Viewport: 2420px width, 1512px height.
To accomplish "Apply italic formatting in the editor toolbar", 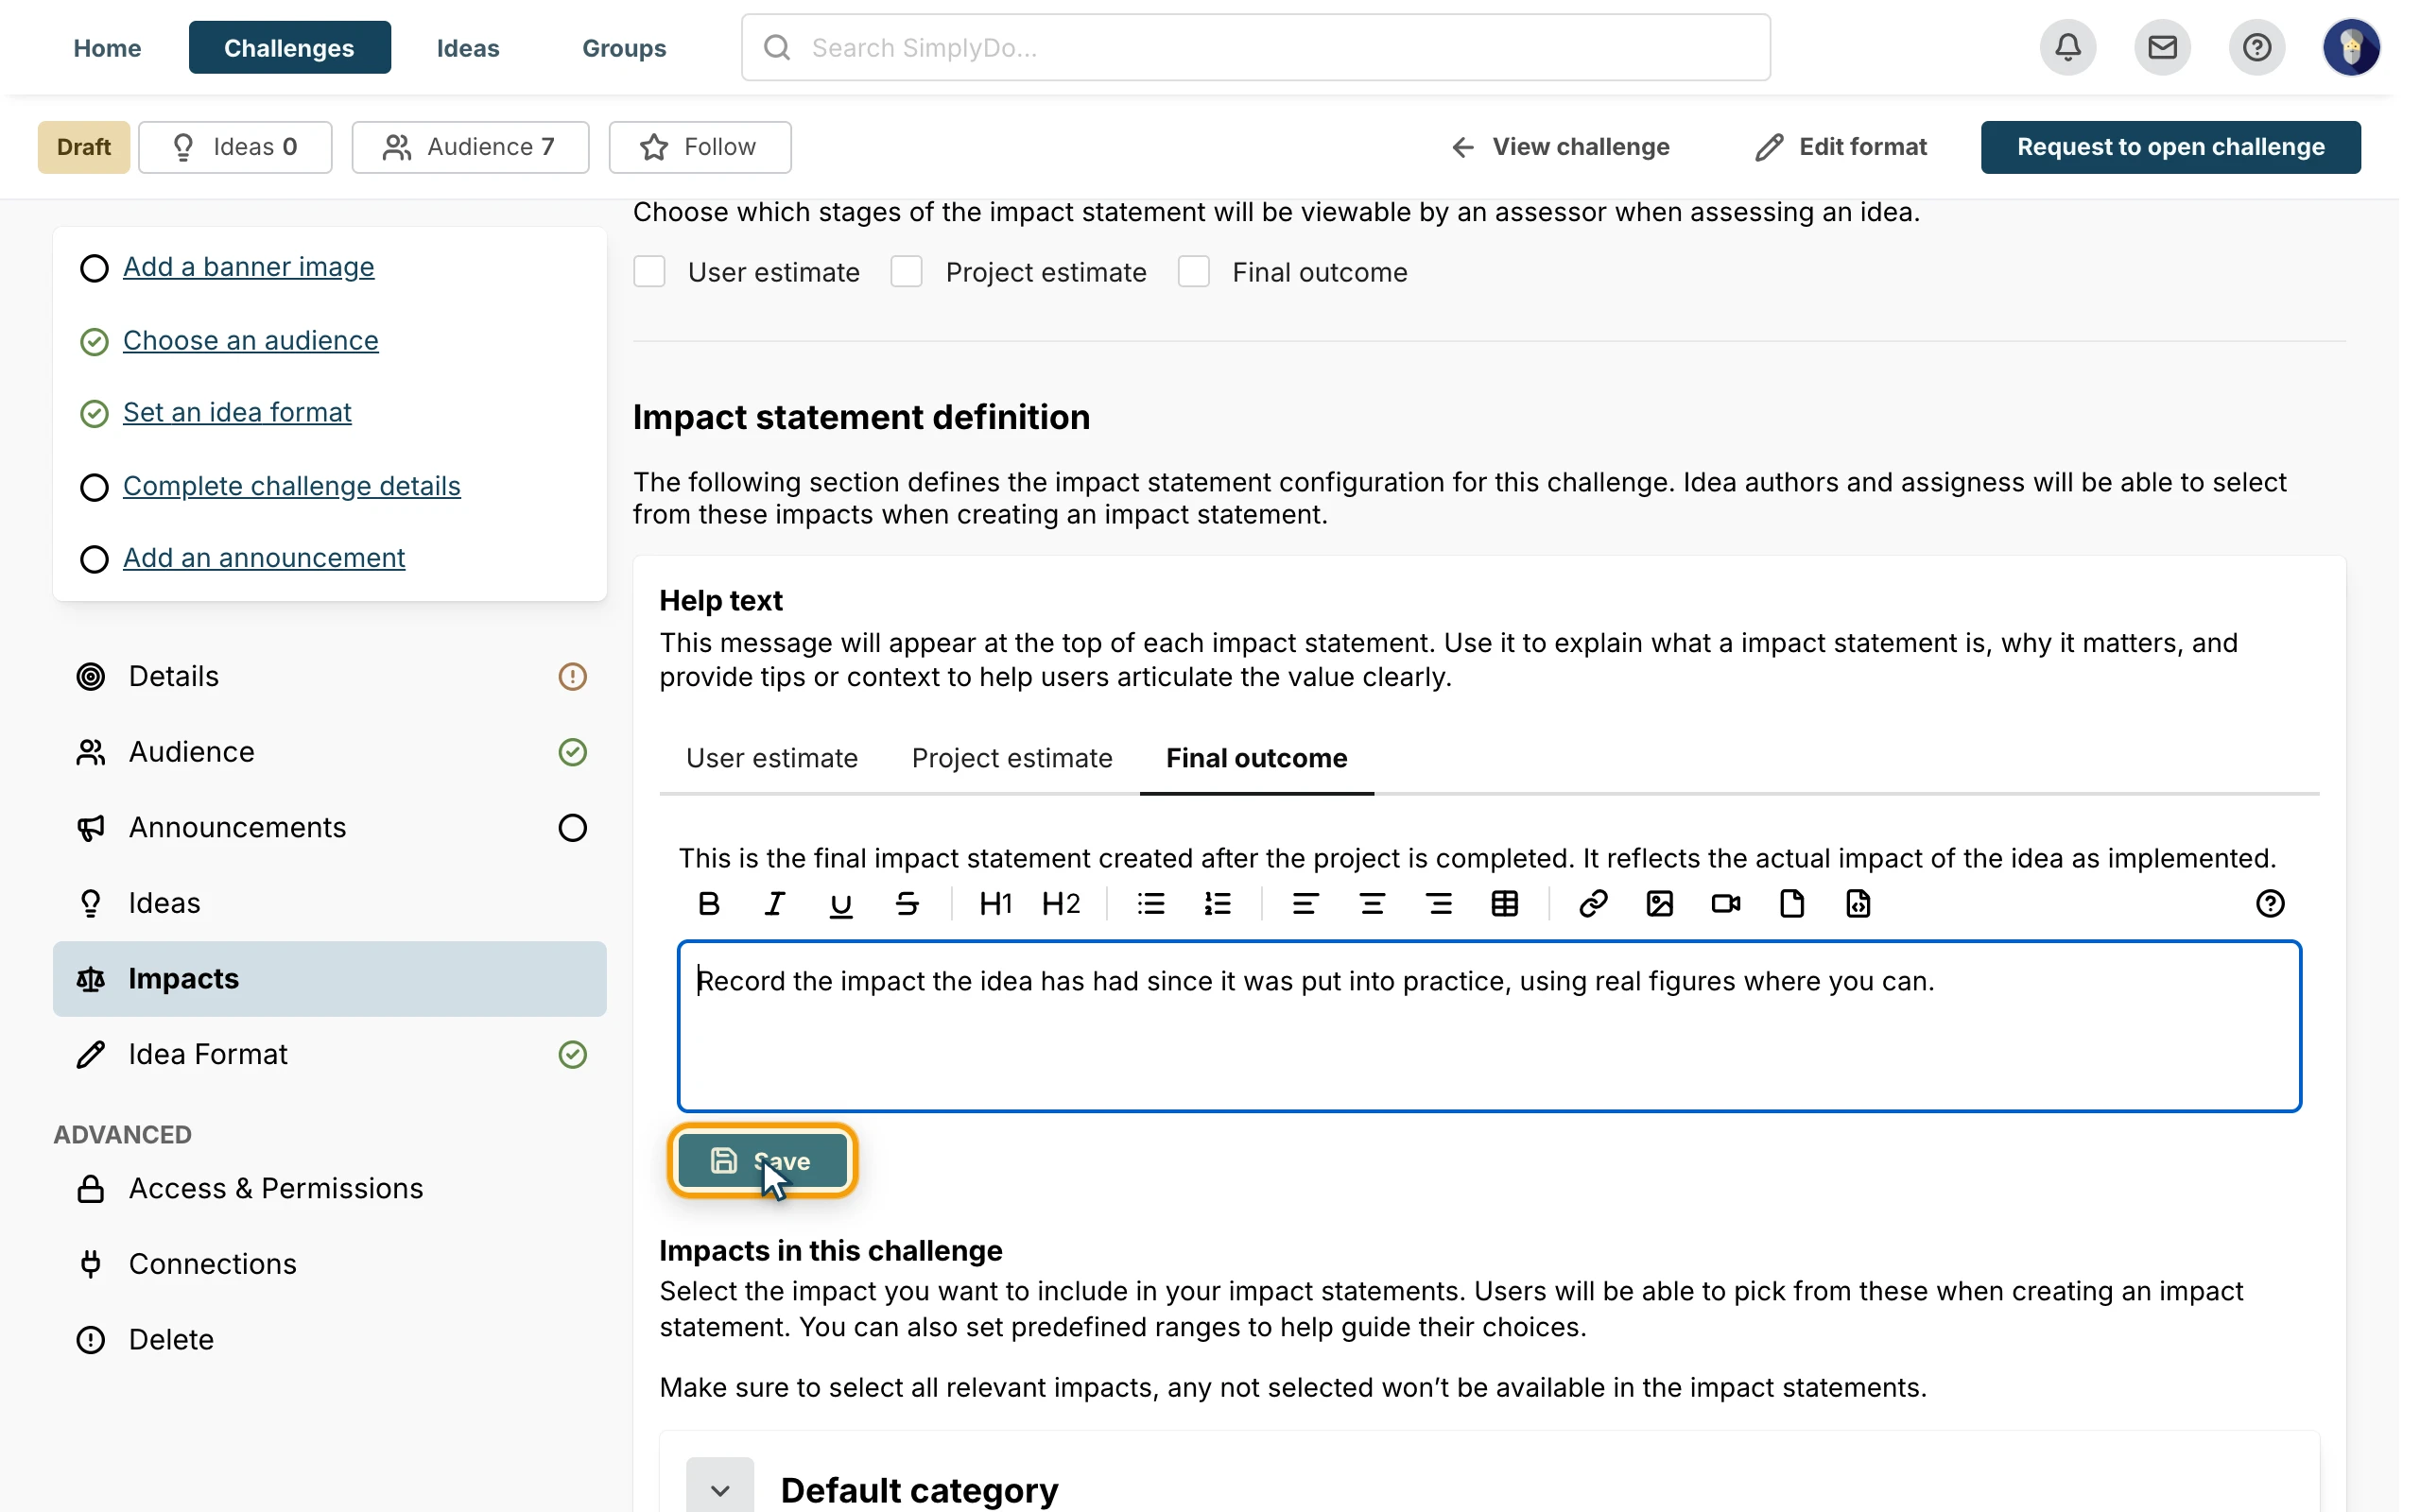I will pyautogui.click(x=775, y=904).
